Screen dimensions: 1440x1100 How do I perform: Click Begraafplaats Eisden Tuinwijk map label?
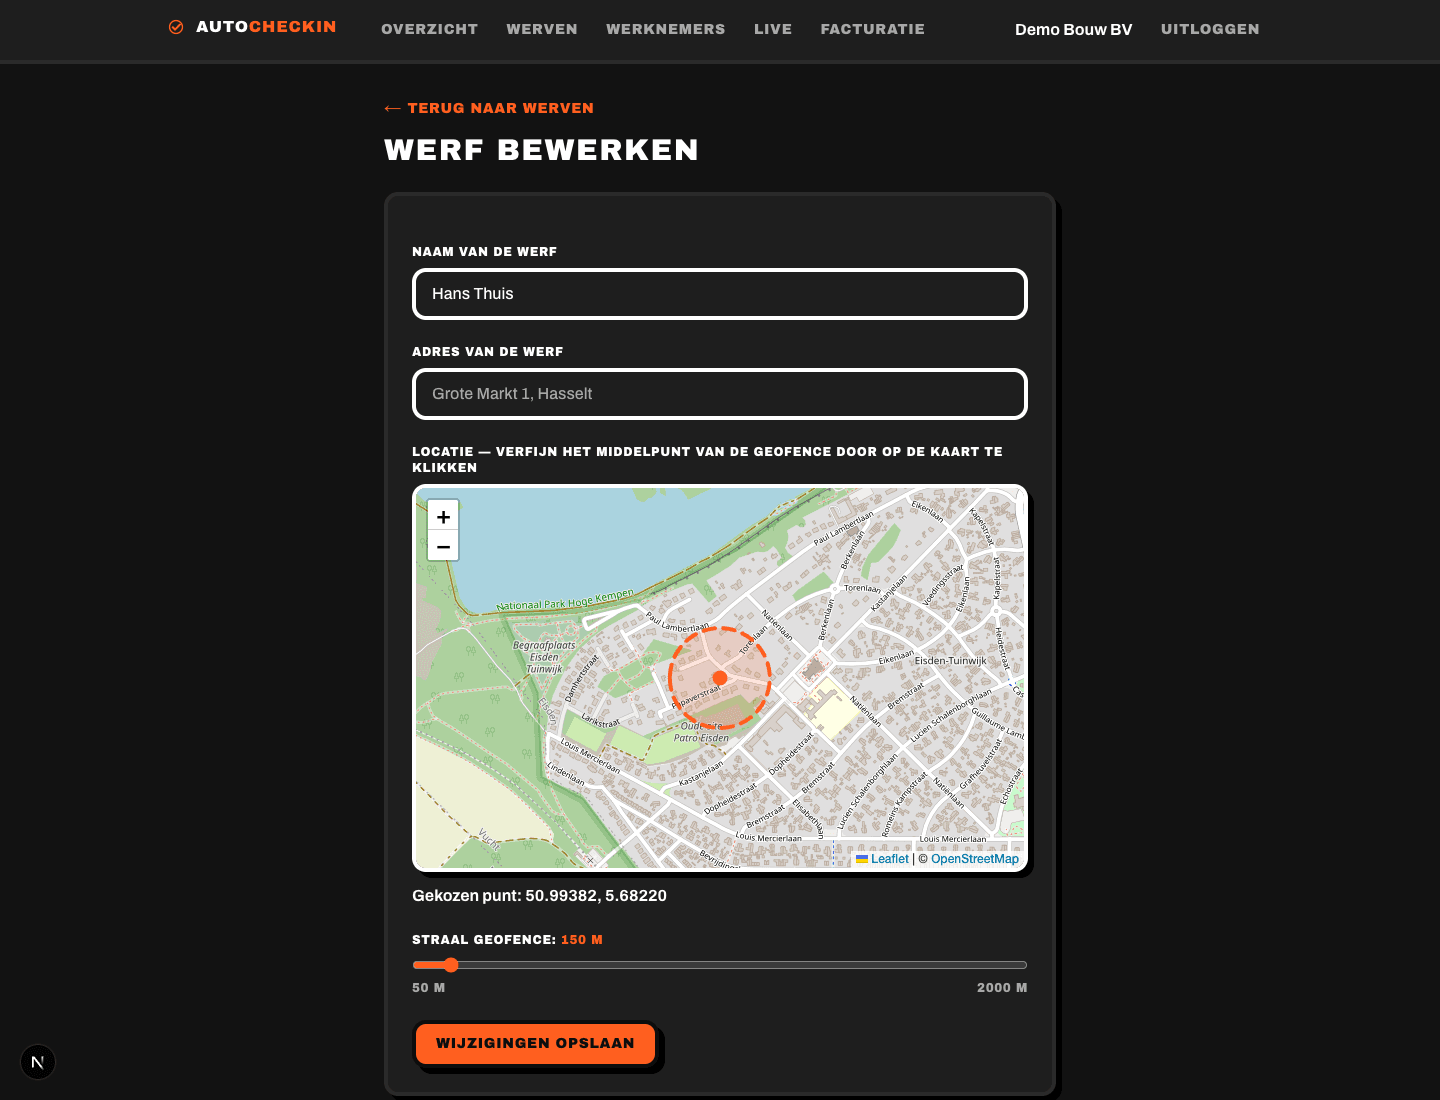[x=544, y=657]
